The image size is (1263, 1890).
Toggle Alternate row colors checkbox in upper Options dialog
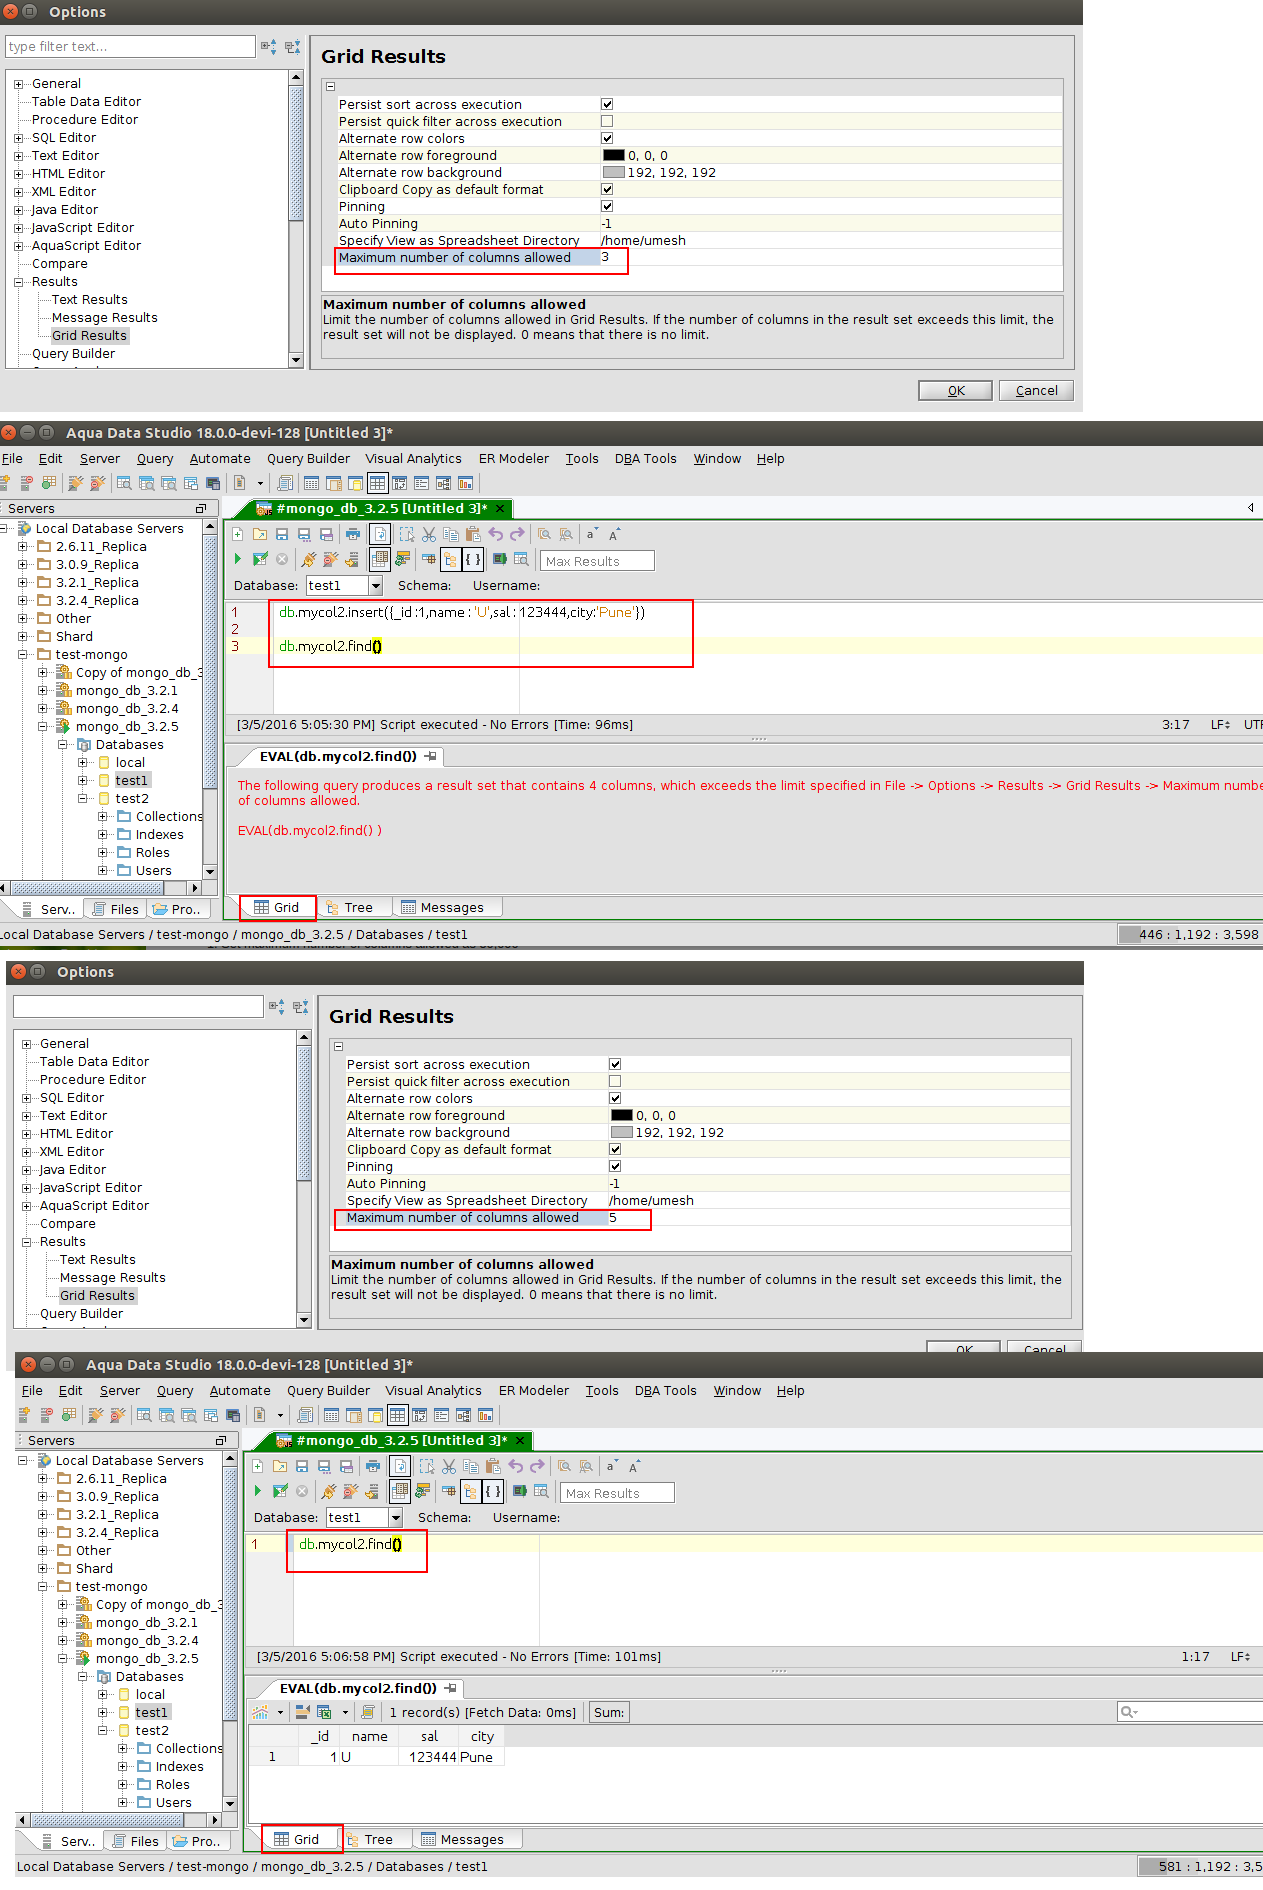(x=607, y=139)
